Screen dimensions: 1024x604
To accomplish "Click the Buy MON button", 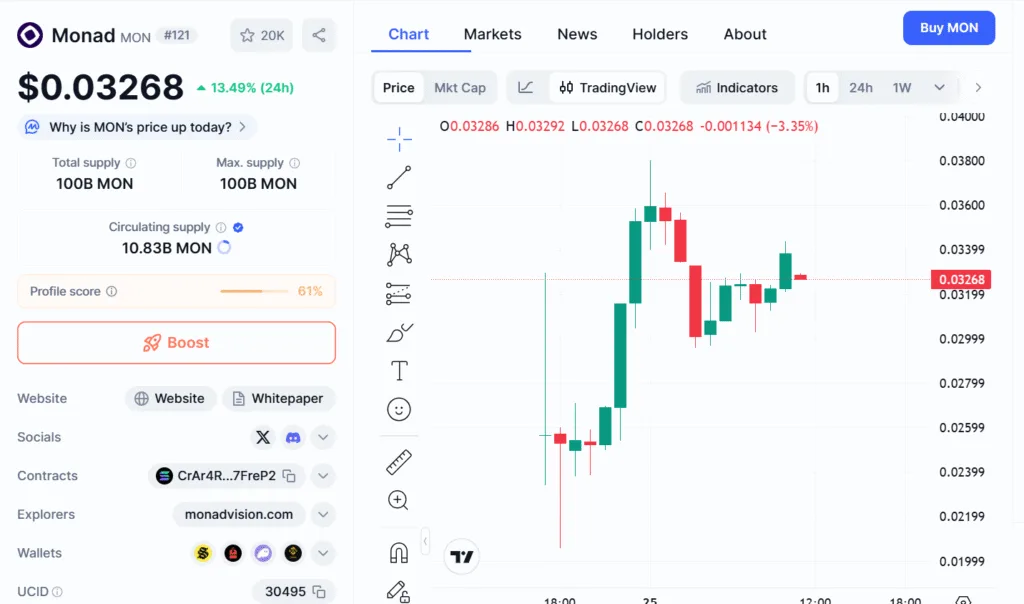I will (x=948, y=27).
